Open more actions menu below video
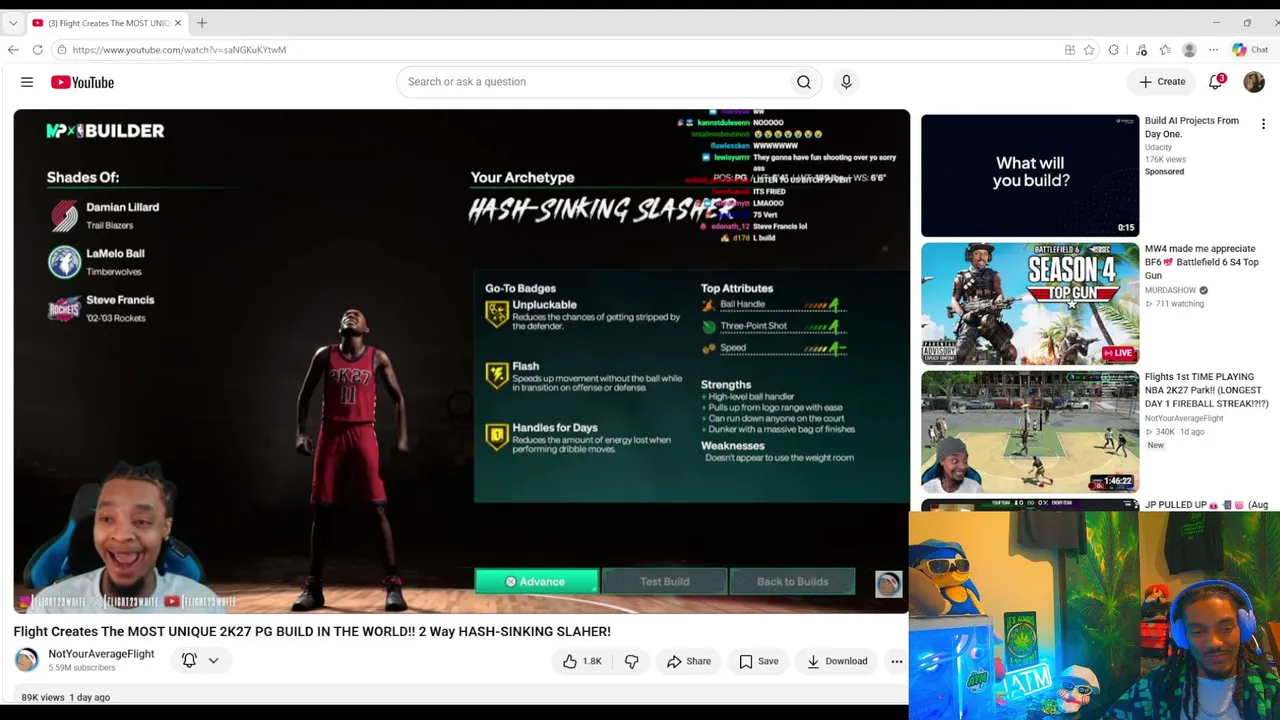 (896, 661)
